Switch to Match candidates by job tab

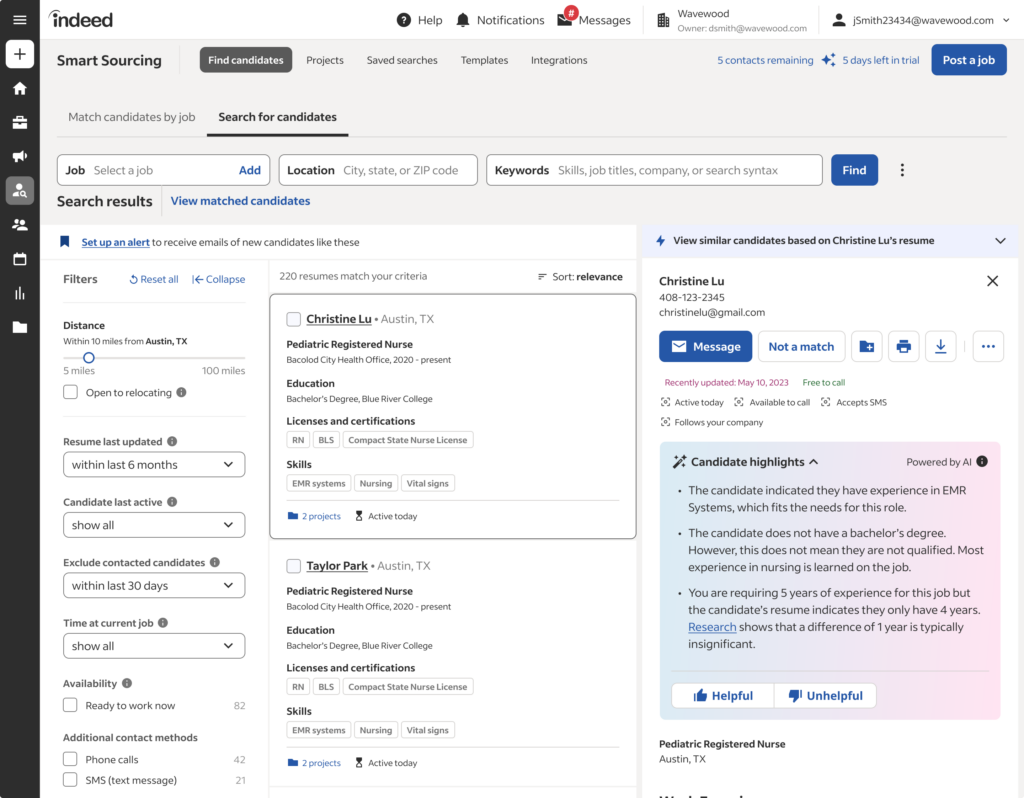point(131,116)
